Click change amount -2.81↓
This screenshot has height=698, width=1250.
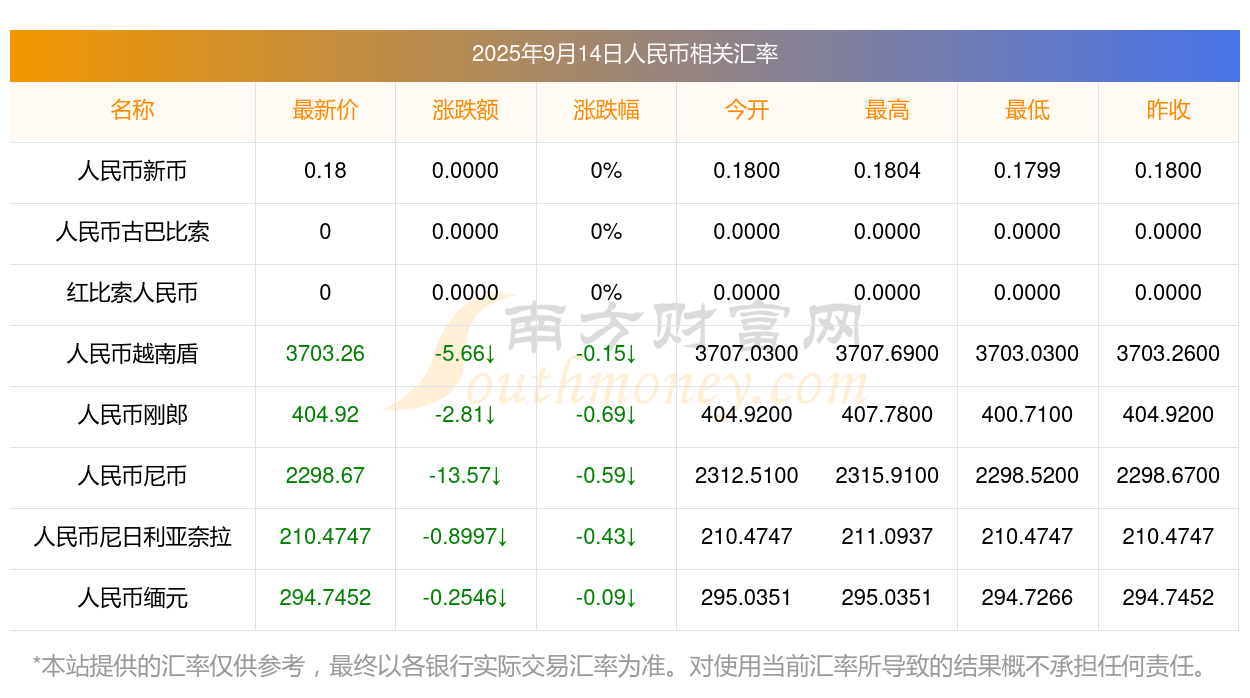[466, 415]
